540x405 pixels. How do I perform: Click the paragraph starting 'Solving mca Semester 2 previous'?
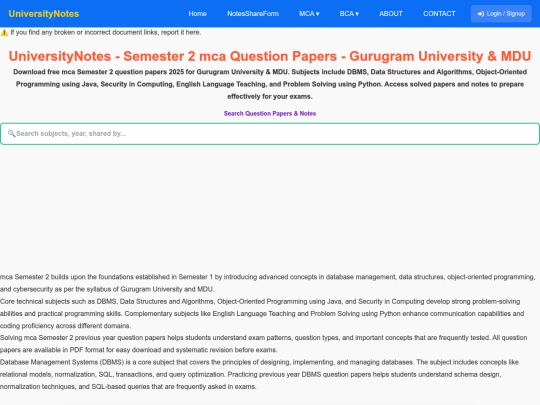coord(264,344)
